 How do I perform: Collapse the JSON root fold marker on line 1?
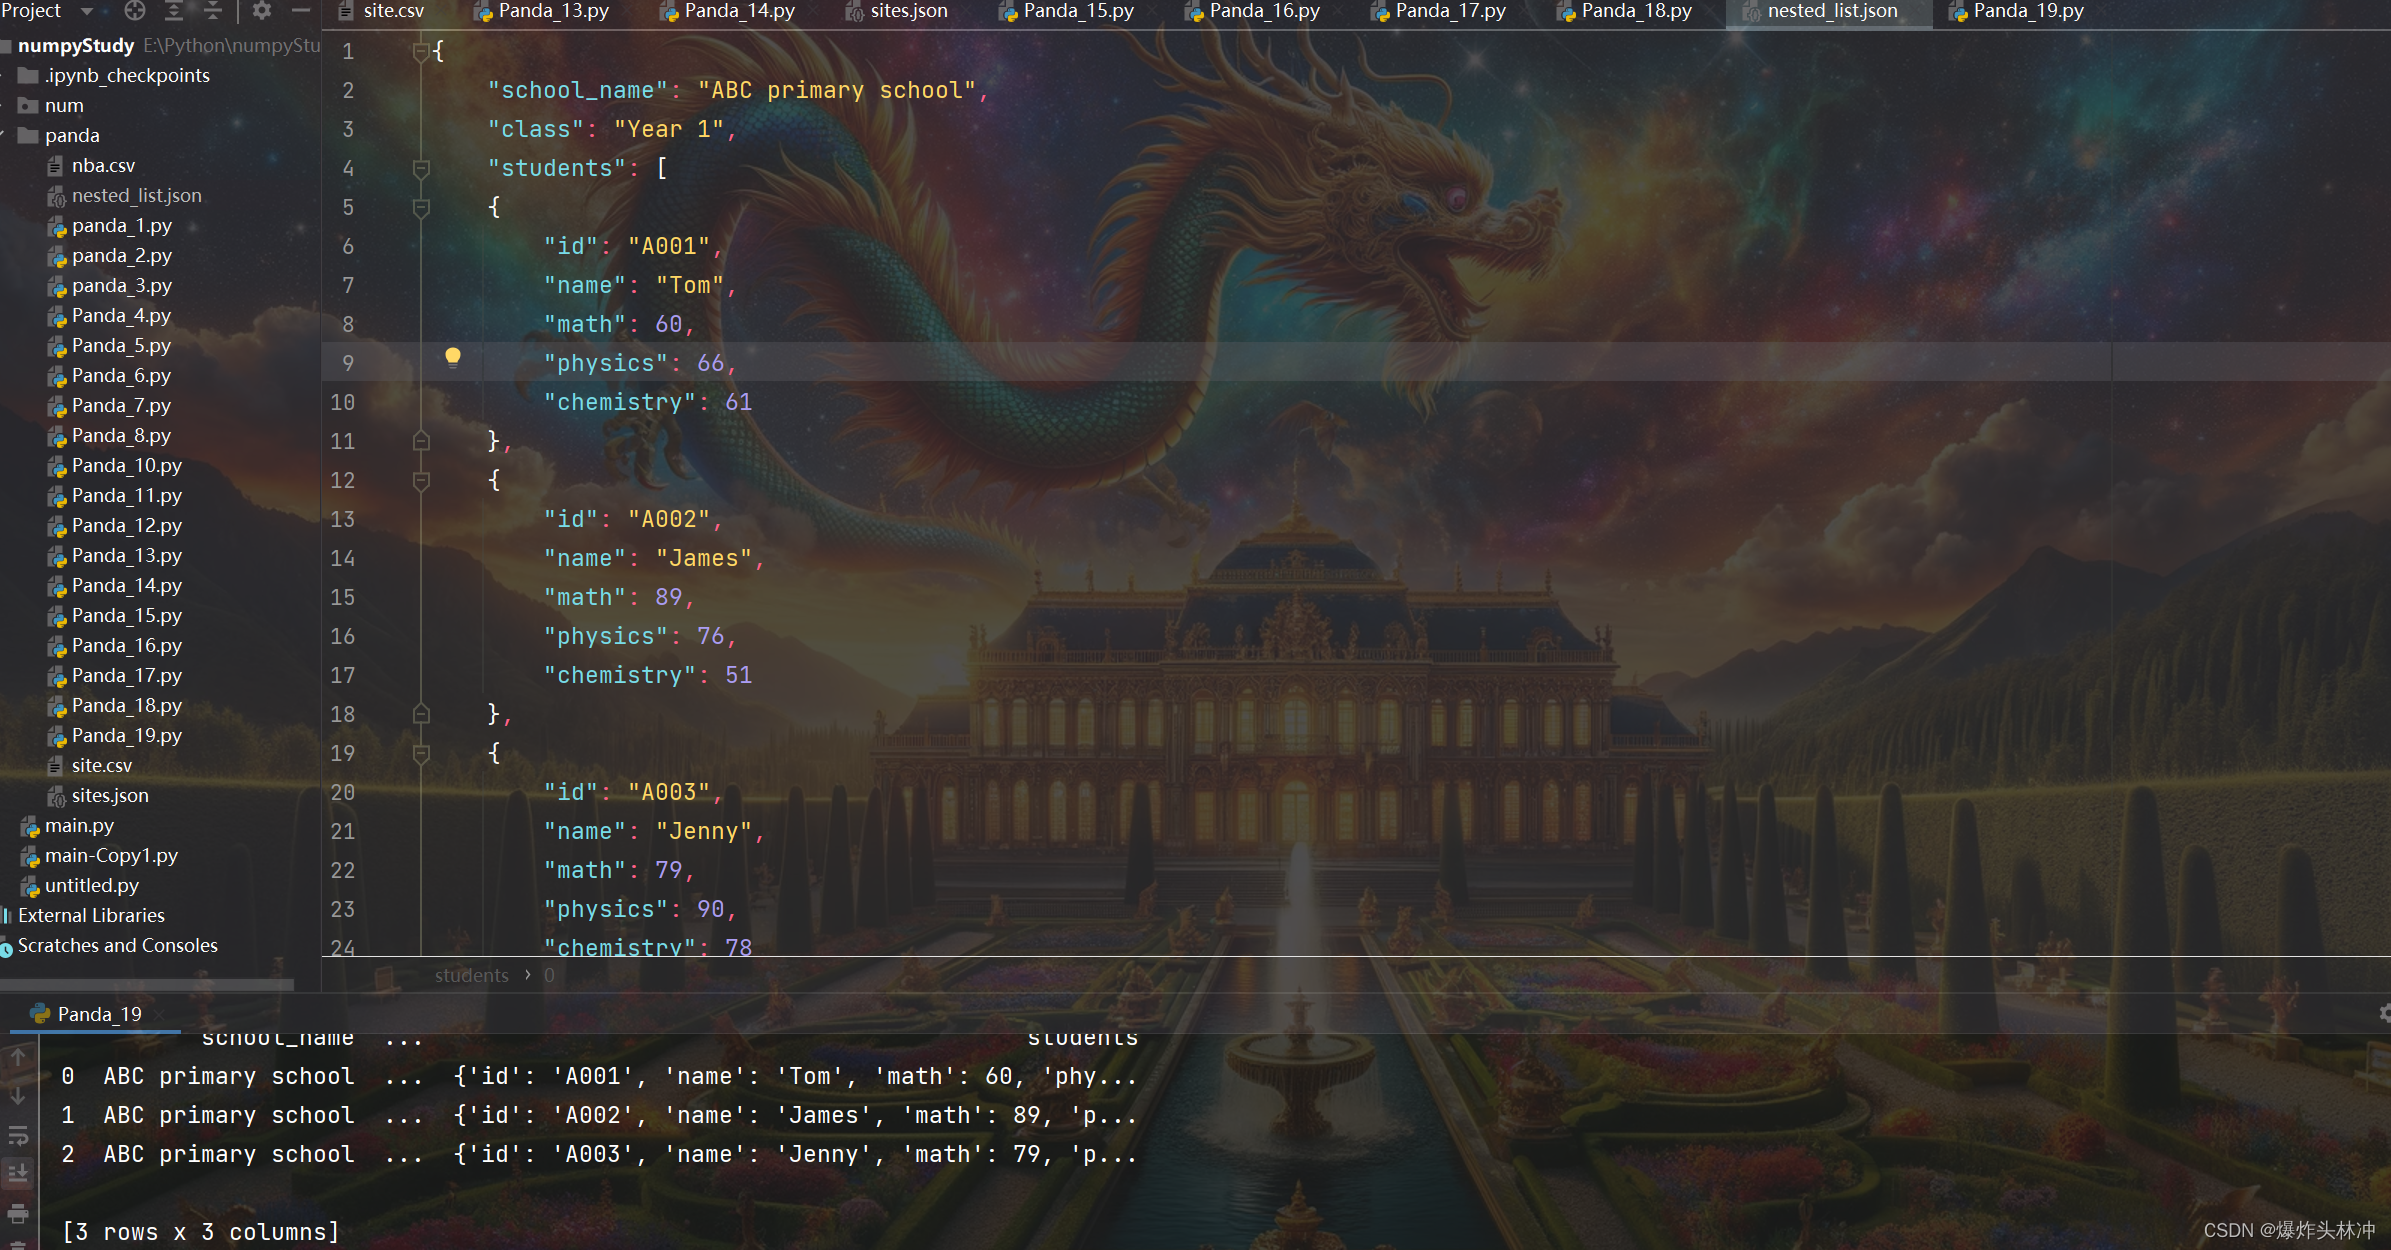pyautogui.click(x=421, y=51)
